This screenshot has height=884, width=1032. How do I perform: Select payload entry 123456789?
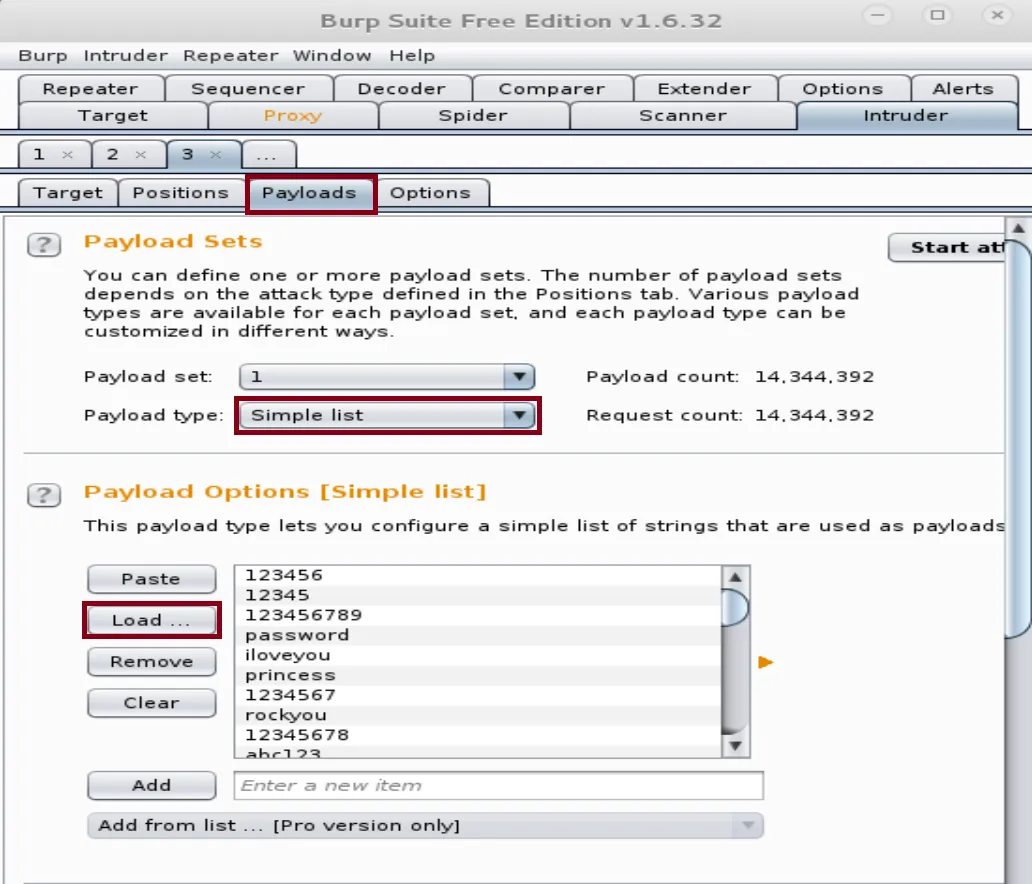(478, 615)
